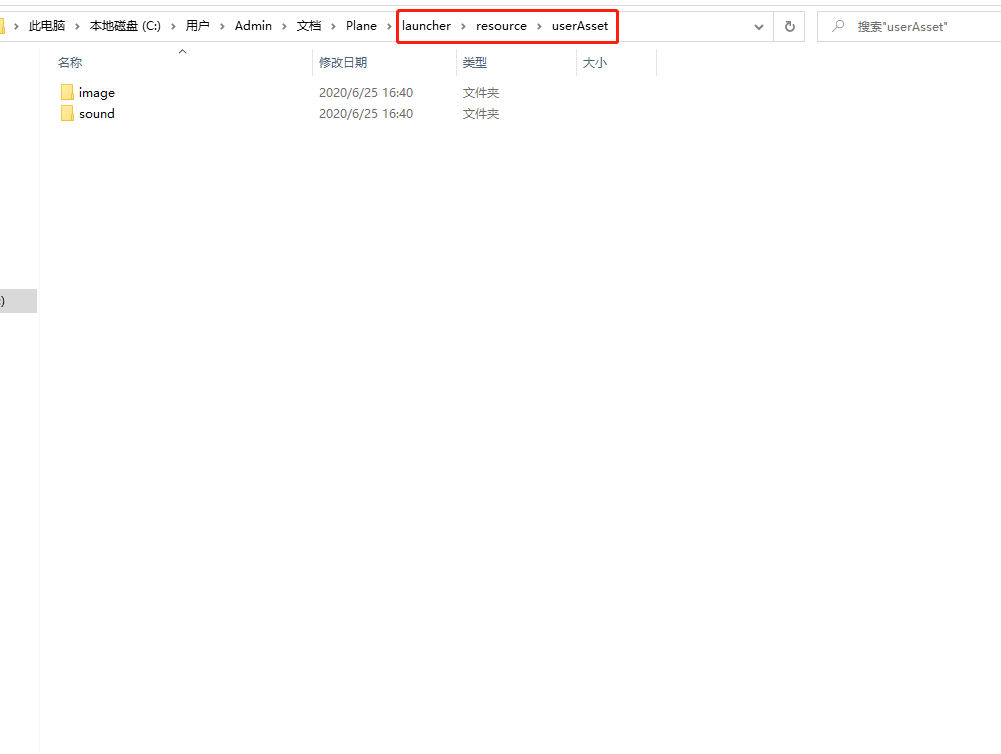Select the image folder name
Image resolution: width=1001 pixels, height=754 pixels.
pyautogui.click(x=97, y=93)
